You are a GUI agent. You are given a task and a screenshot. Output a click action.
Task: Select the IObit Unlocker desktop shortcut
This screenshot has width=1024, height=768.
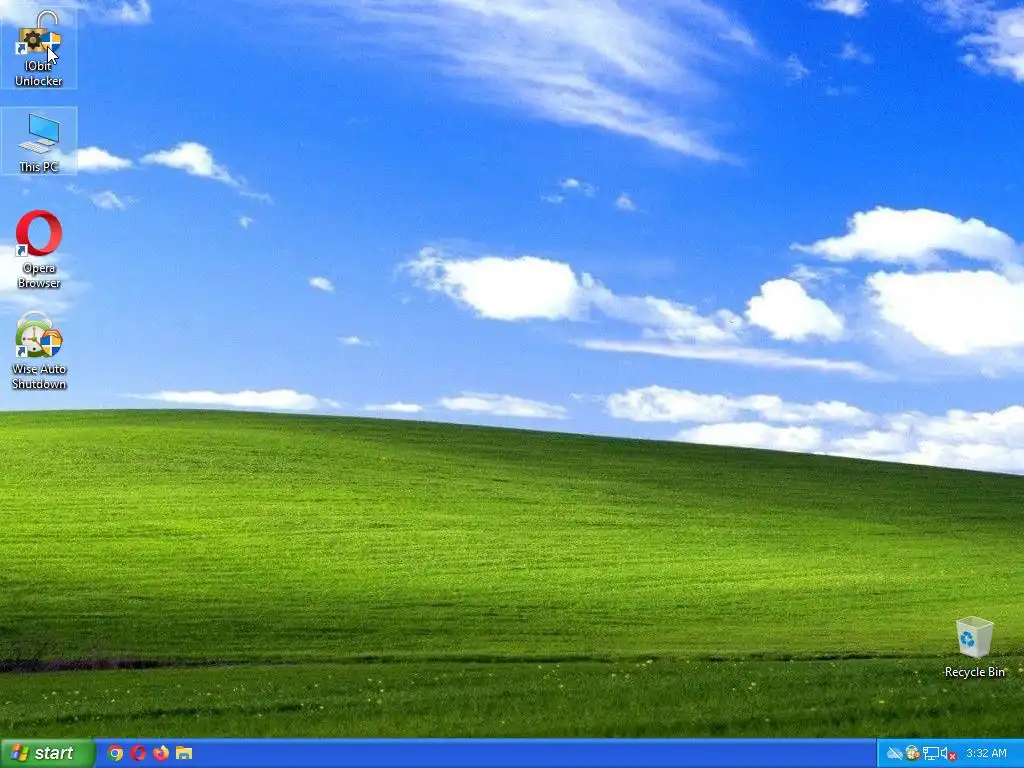[39, 49]
